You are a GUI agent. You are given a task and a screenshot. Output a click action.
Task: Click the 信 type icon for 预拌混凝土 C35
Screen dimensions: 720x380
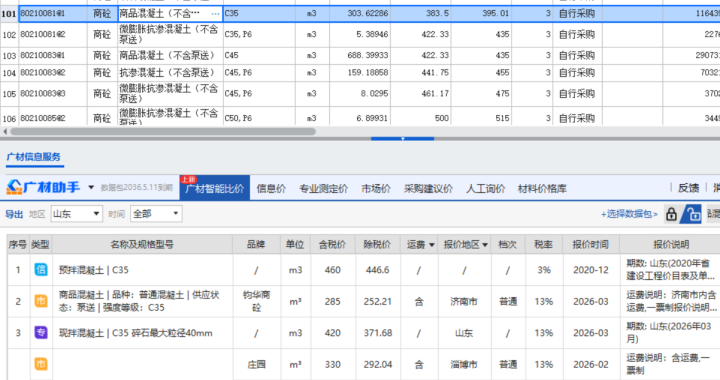coord(41,269)
